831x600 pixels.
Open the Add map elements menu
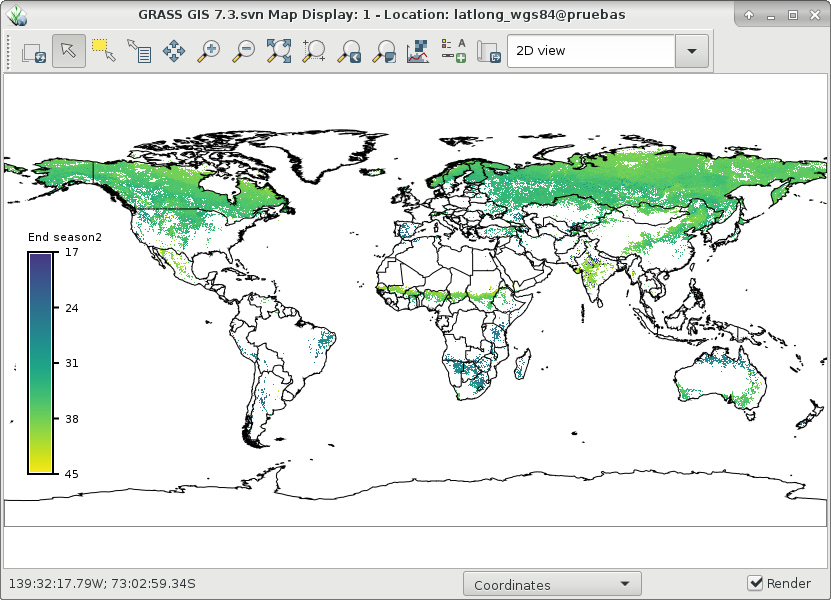453,52
